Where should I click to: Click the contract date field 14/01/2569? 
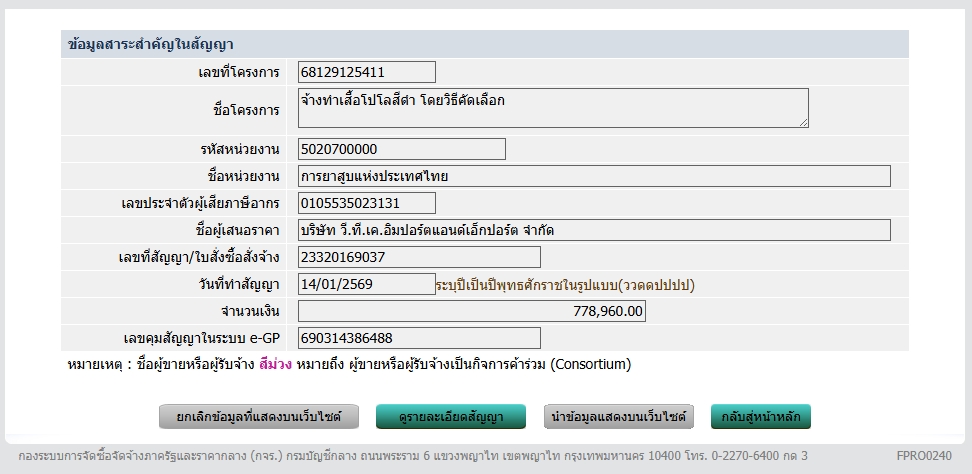(x=367, y=284)
